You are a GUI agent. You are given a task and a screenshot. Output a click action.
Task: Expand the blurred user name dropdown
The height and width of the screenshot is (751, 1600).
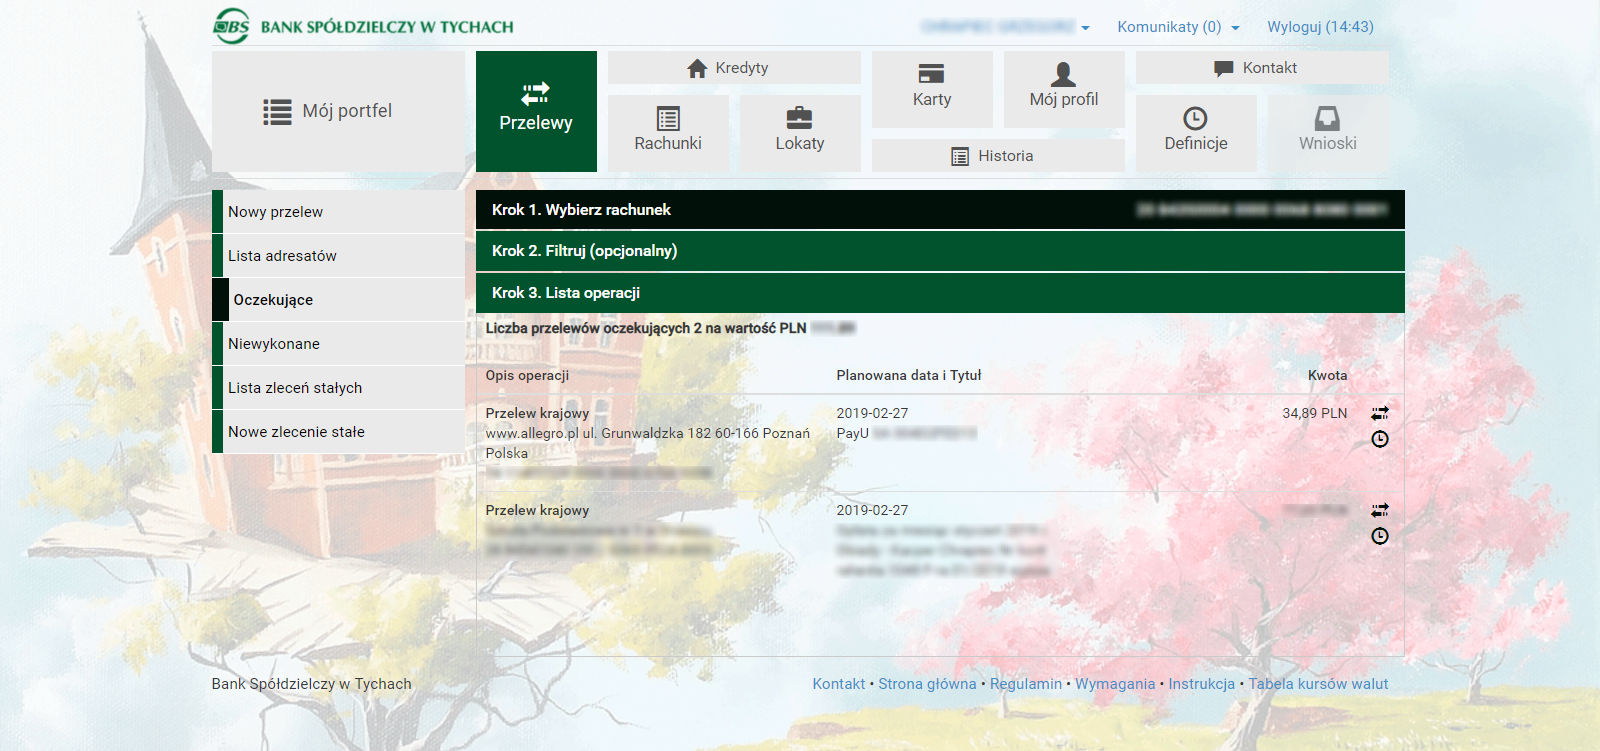[1005, 27]
